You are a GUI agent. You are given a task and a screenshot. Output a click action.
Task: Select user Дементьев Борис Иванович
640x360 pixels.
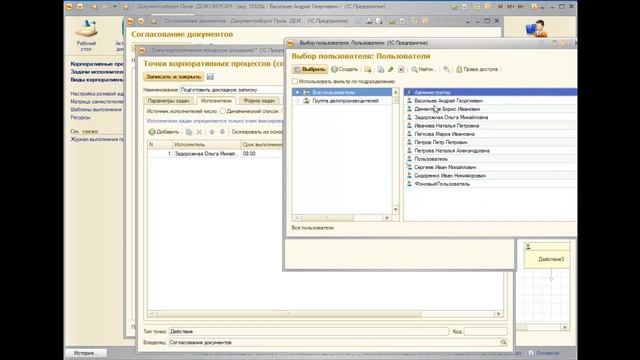click(x=490, y=109)
